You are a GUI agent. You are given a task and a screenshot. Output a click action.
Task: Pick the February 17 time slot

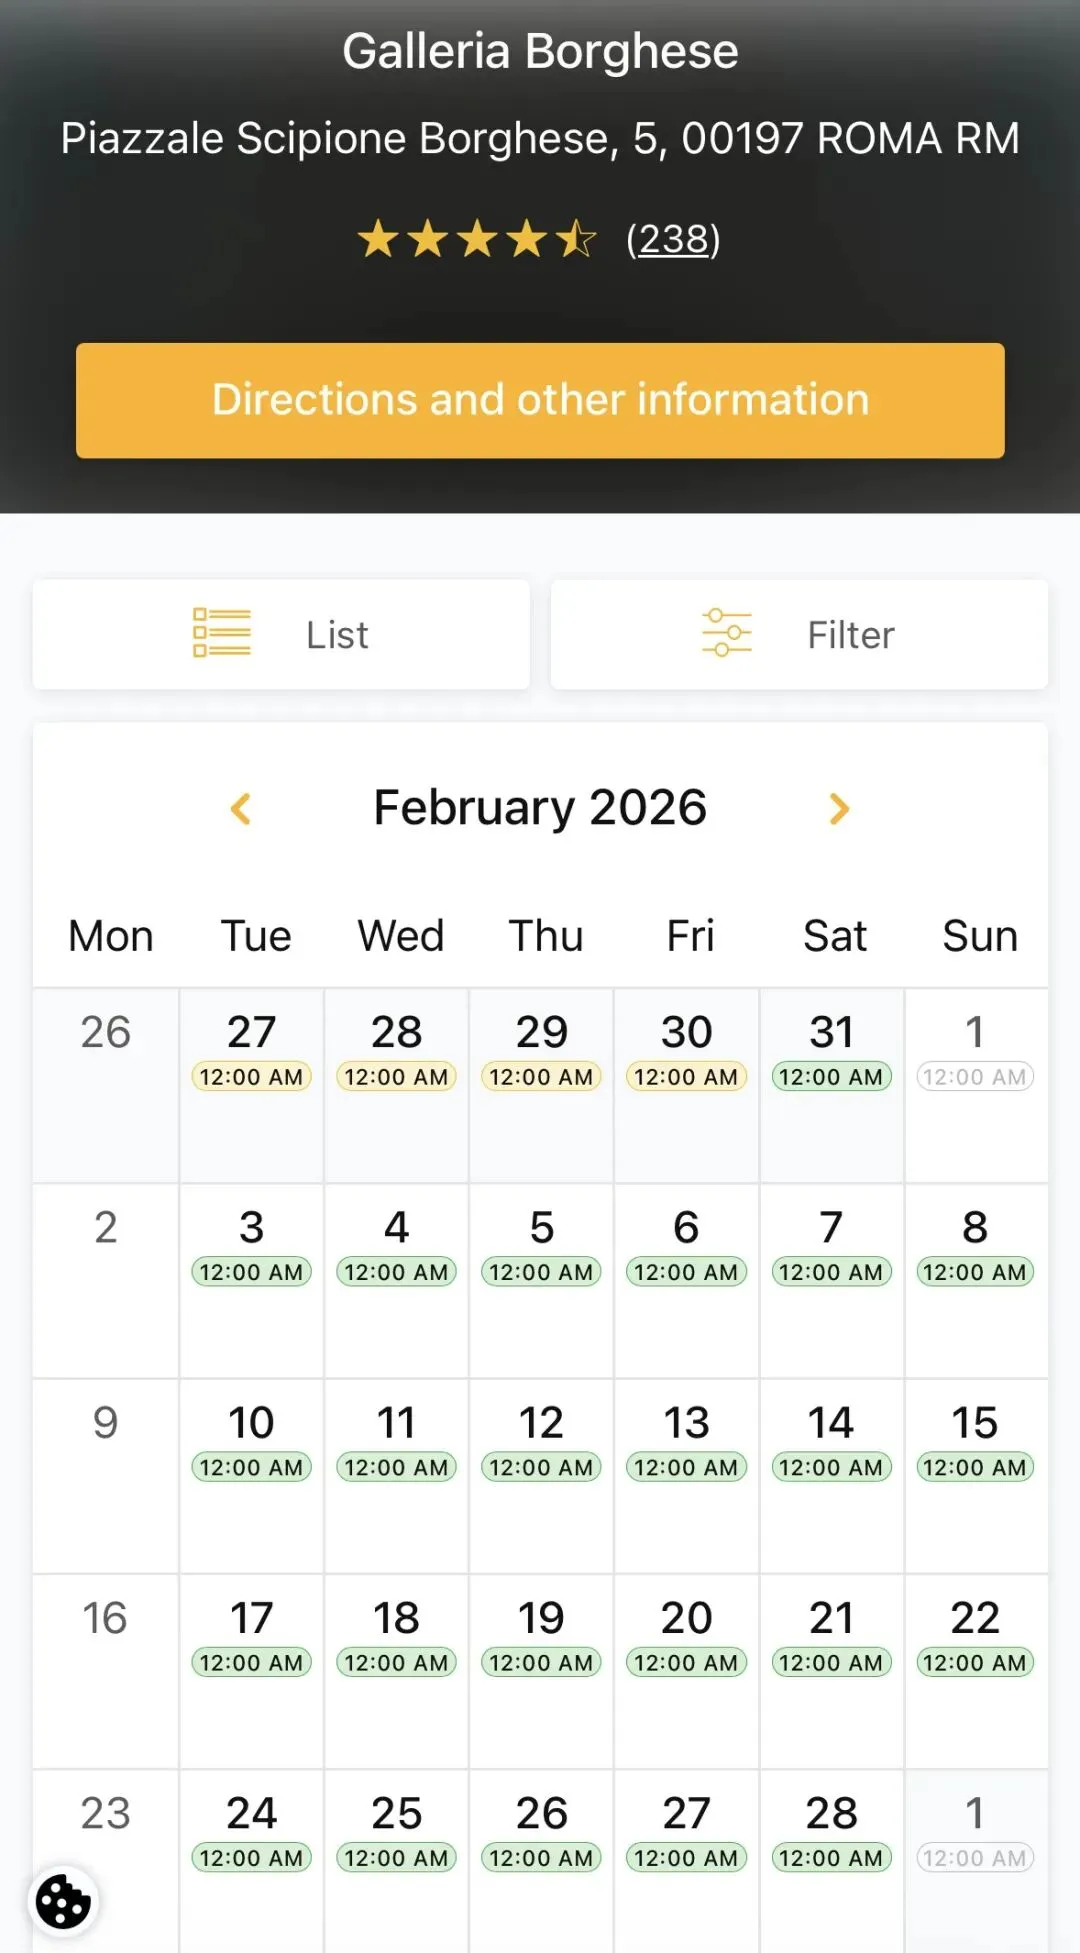click(251, 1662)
